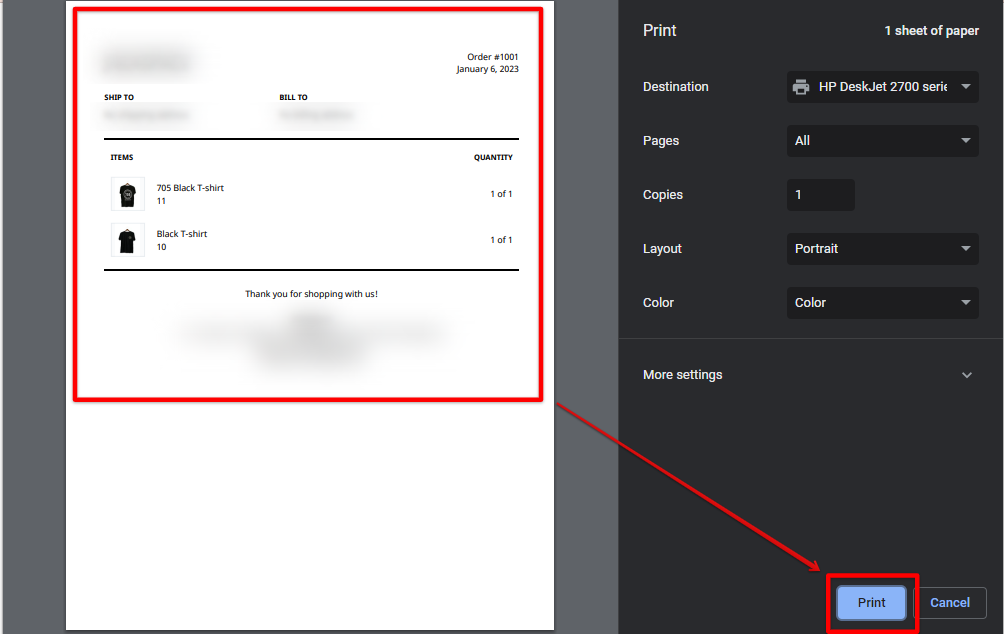Click the Black T-shirt product thumbnail

tap(128, 239)
